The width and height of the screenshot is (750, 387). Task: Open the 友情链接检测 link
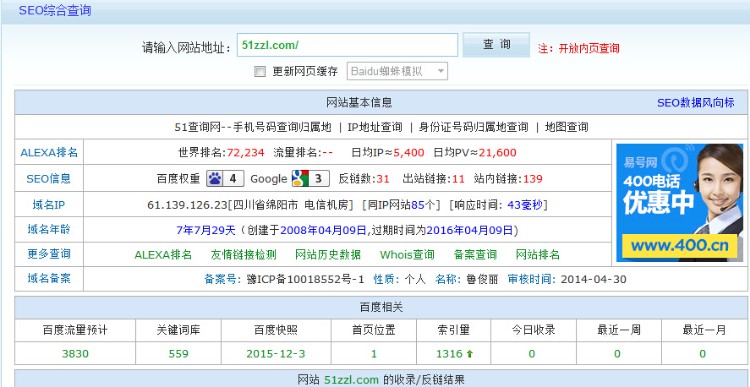243,255
